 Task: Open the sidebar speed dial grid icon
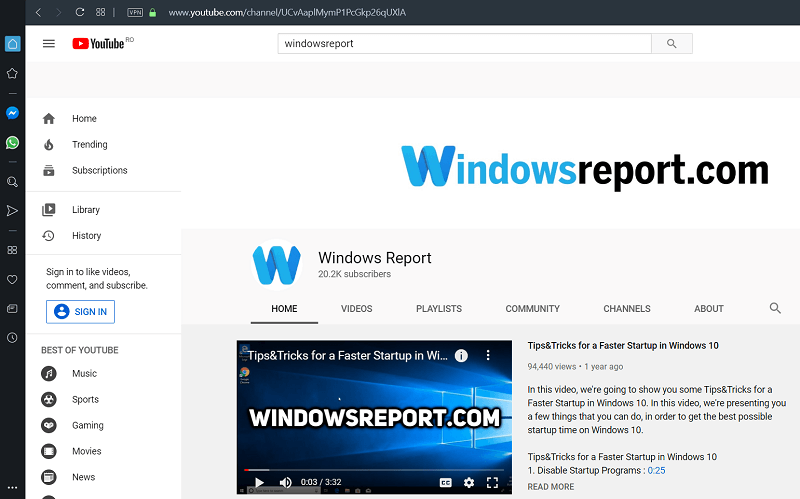(x=12, y=250)
